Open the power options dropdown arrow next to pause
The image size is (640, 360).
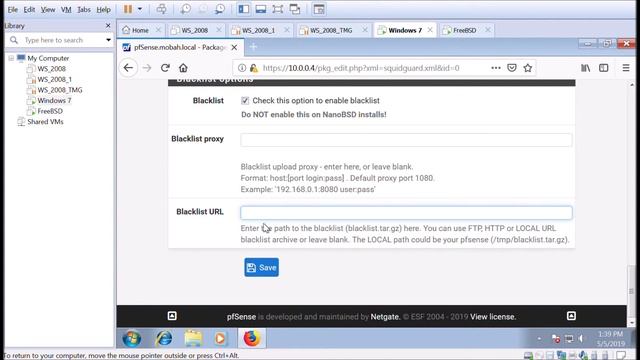tap(140, 9)
